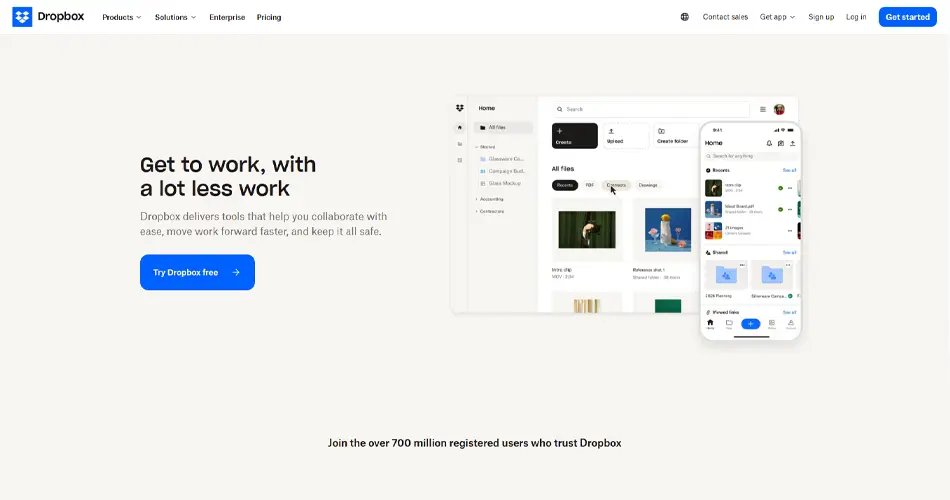The image size is (950, 500).
Task: Open the hamburger menu beside the mockup avatar
Action: (x=763, y=109)
